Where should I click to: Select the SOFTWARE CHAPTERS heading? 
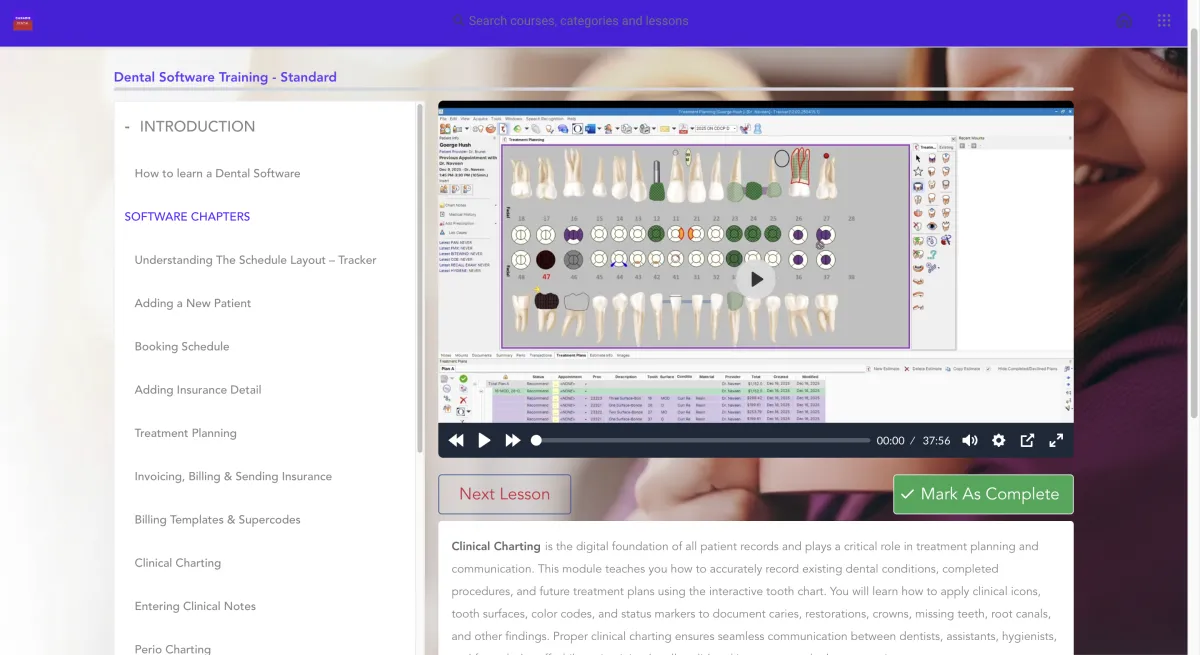click(187, 216)
